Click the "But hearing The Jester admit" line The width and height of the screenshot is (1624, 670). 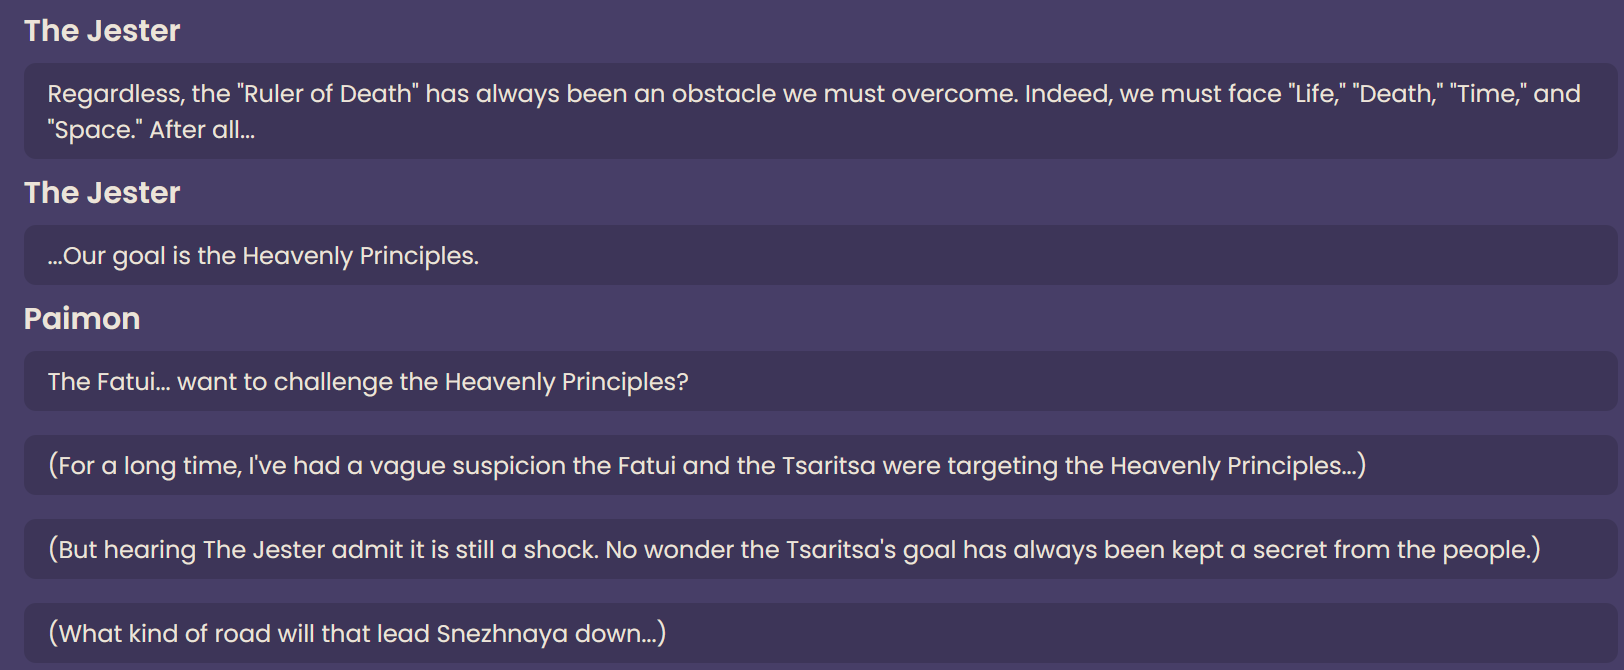(820, 549)
